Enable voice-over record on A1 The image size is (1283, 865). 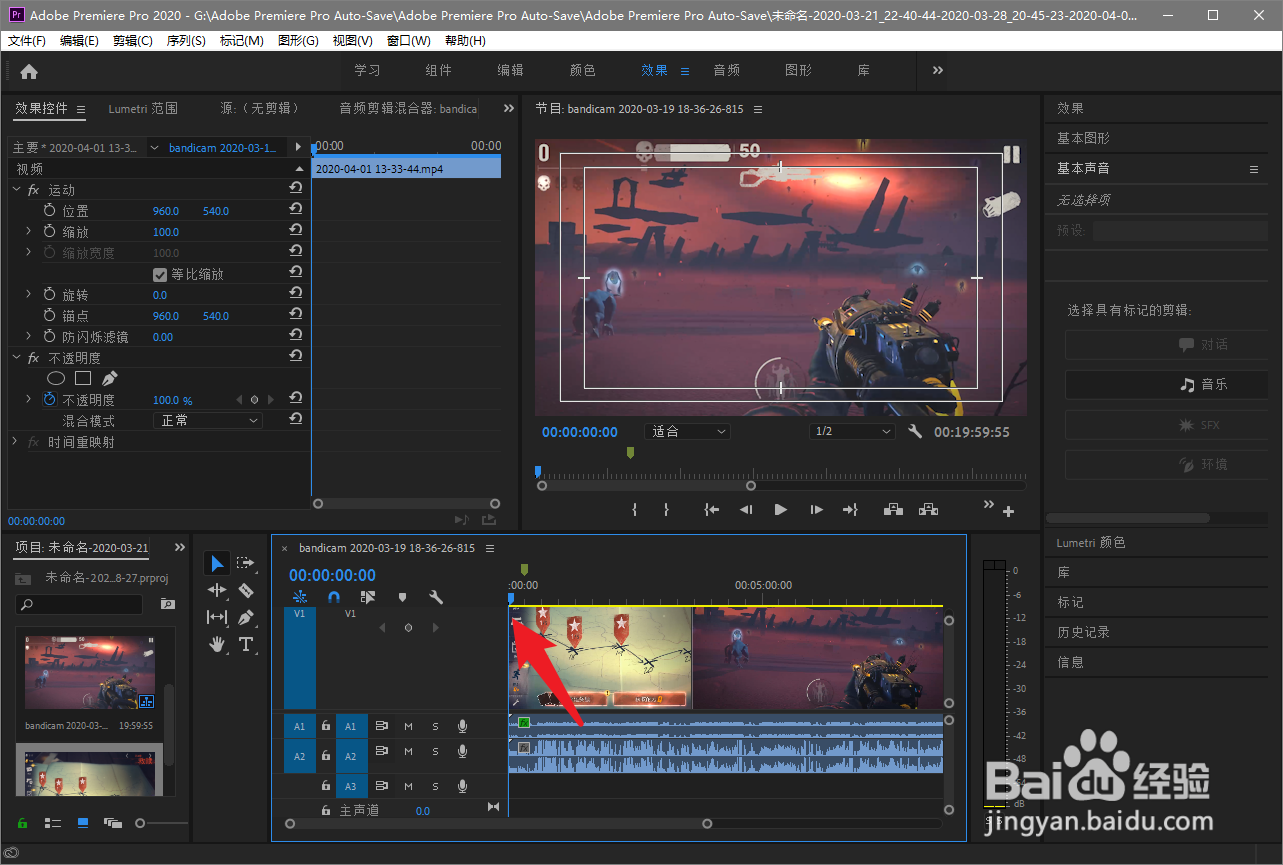[462, 726]
